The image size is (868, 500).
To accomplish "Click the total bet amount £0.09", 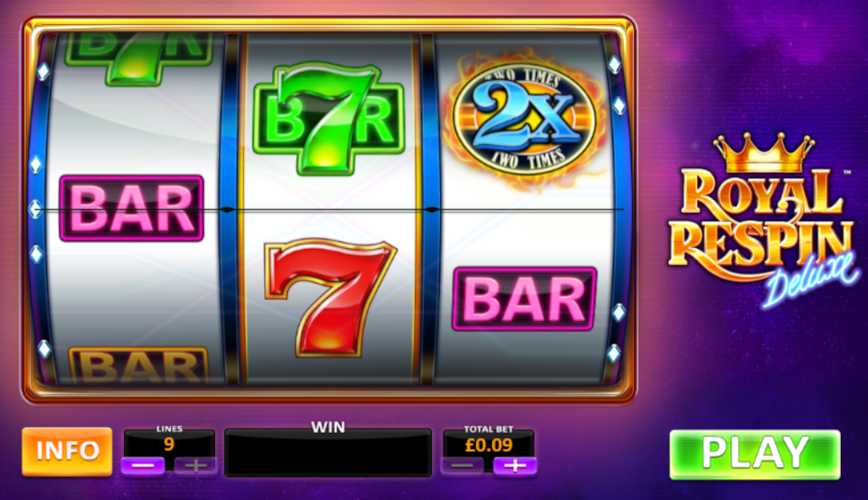I will pos(488,445).
